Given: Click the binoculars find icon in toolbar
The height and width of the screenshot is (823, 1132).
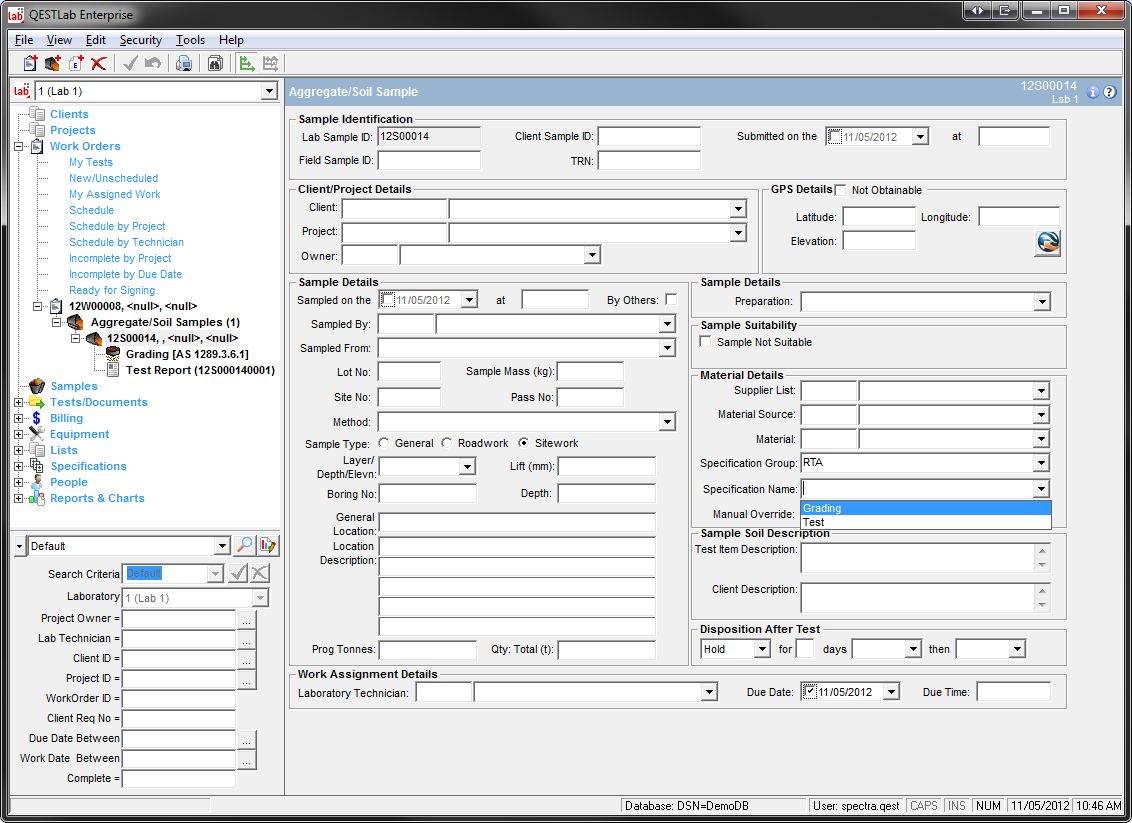Looking at the screenshot, I should [215, 64].
